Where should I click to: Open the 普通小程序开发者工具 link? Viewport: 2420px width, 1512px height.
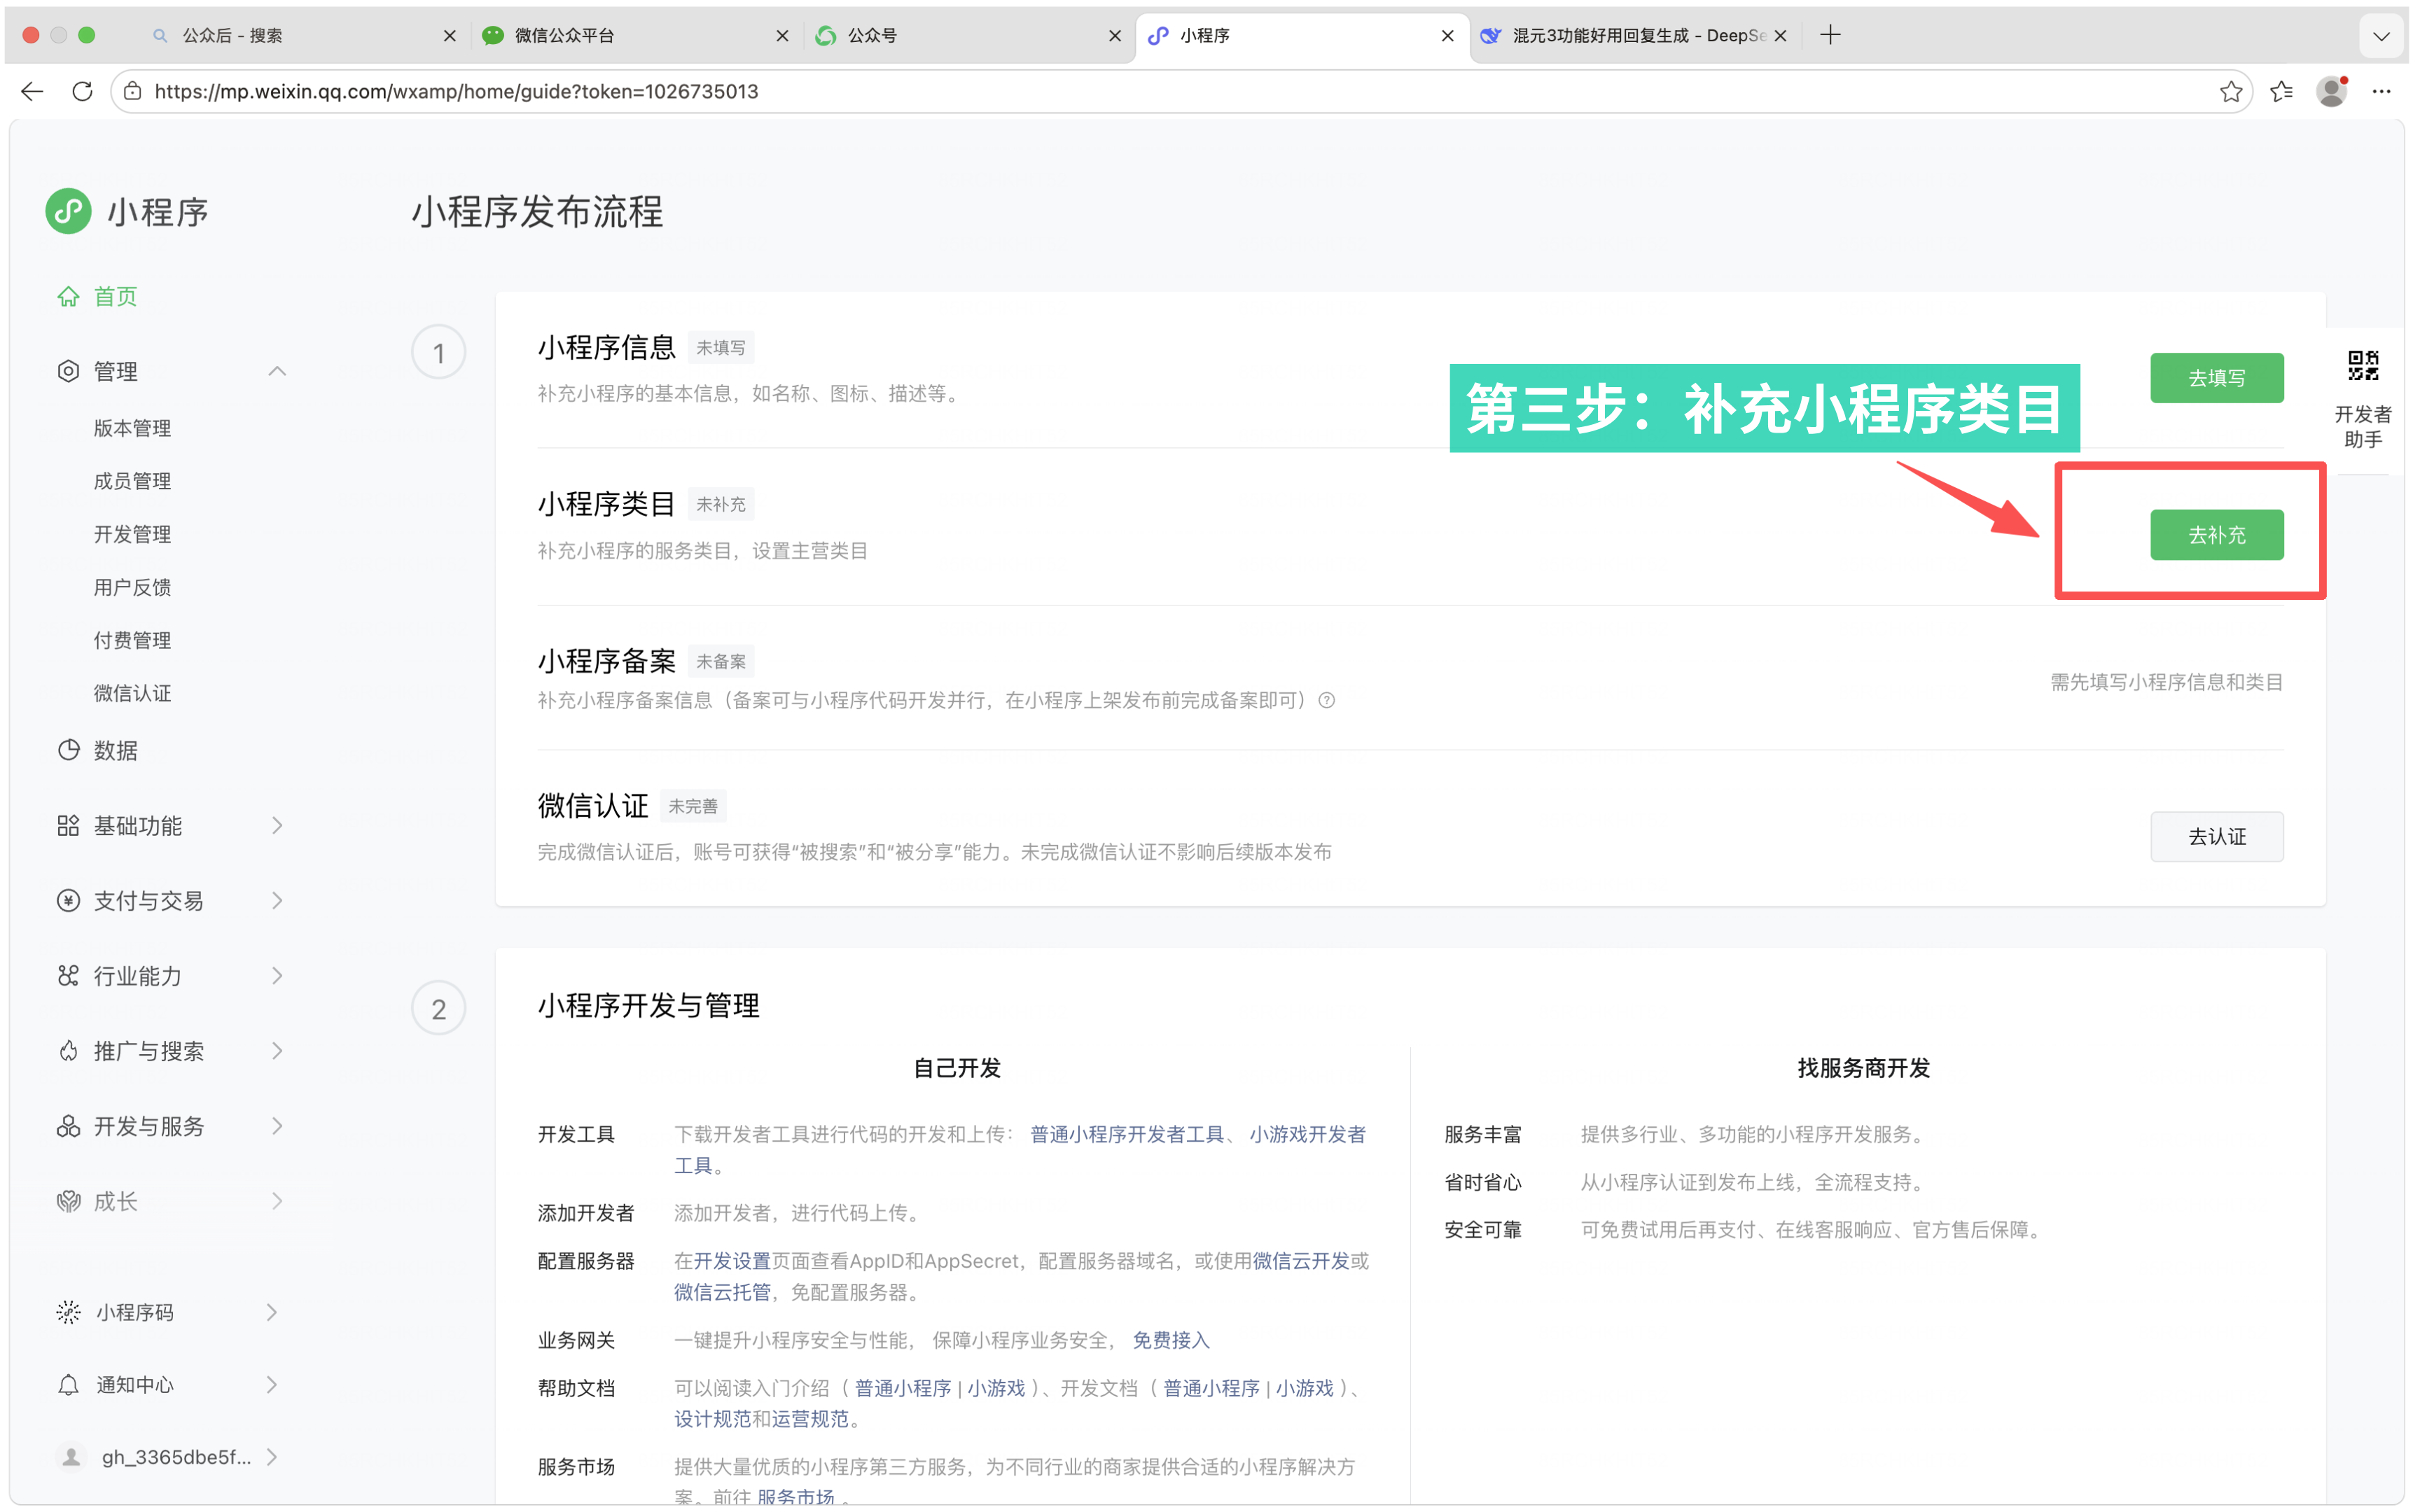[1127, 1134]
